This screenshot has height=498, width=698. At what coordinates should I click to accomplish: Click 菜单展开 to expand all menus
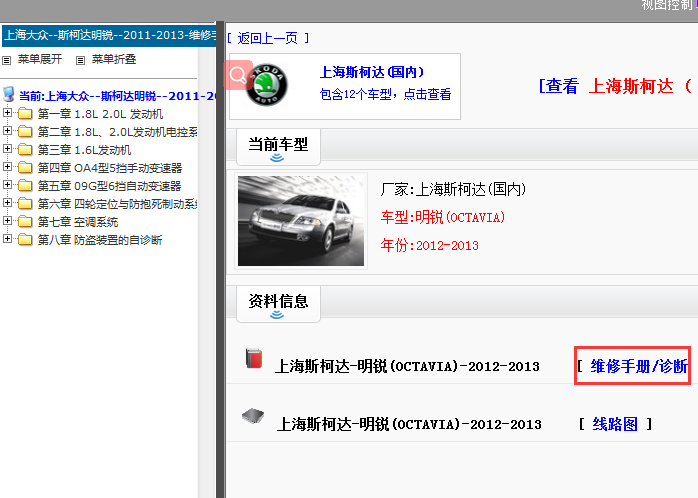pos(40,59)
